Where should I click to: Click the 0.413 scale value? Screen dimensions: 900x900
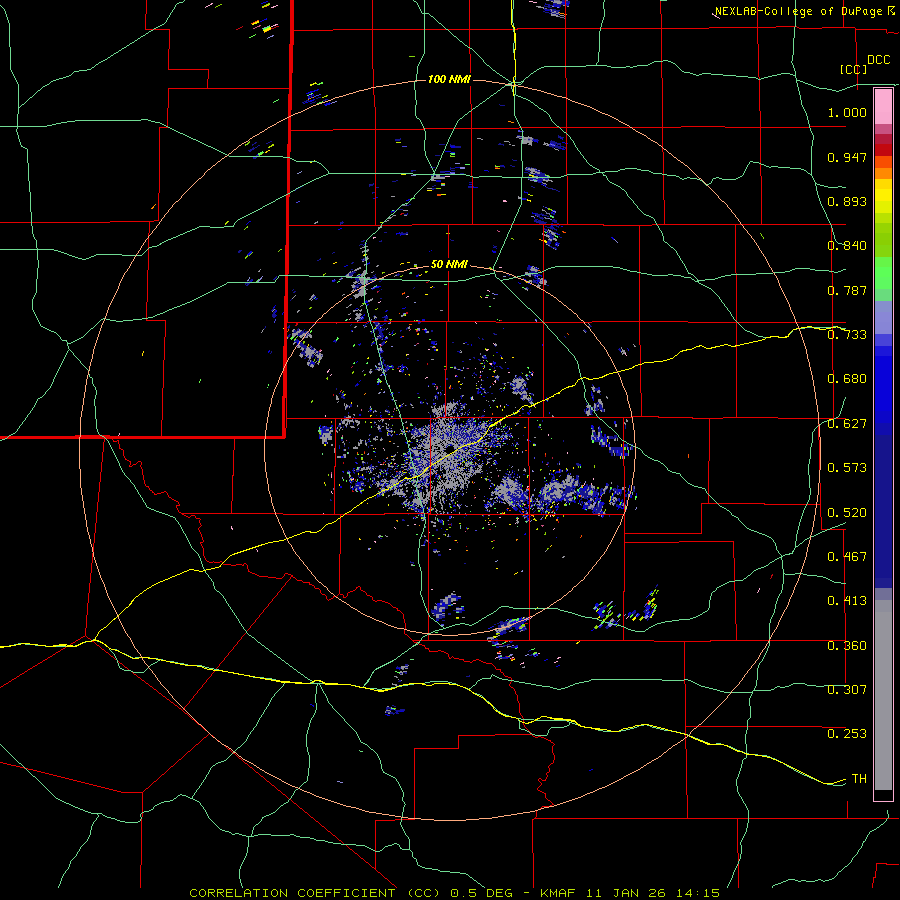tap(847, 601)
